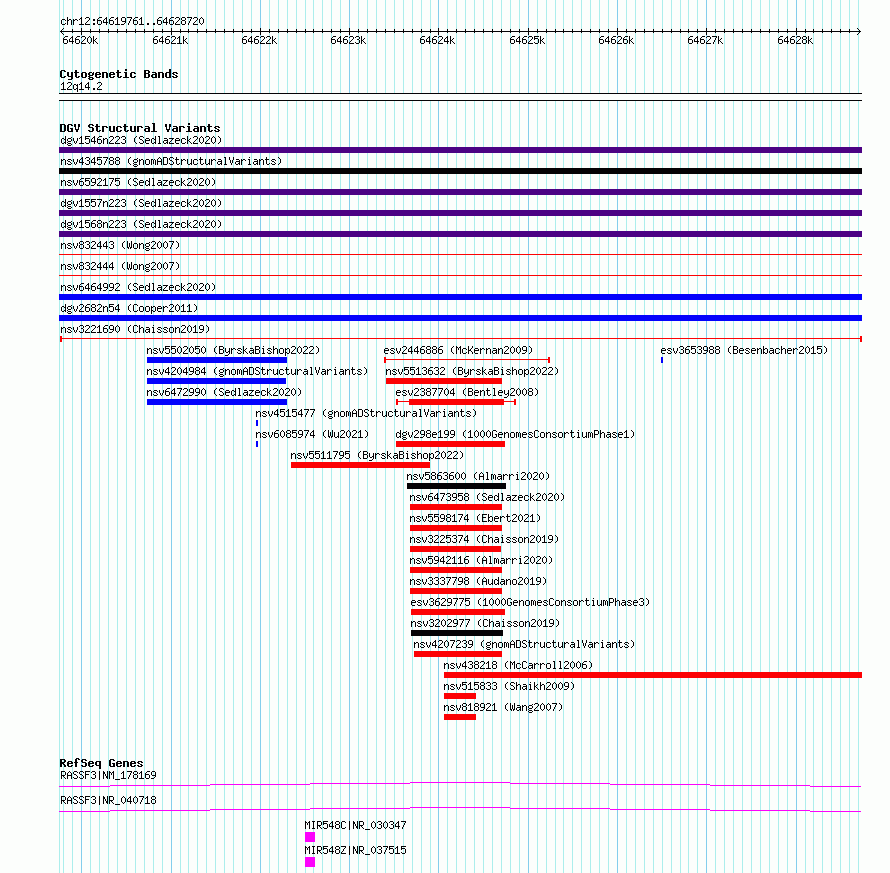Open the nsv832444 (Wong2007) variant entry

point(120,266)
